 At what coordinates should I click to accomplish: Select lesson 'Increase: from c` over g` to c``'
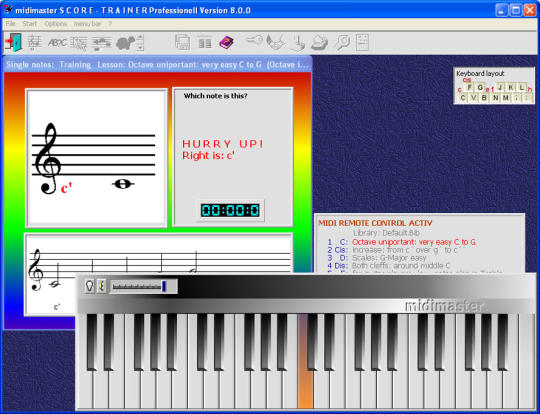click(x=408, y=250)
